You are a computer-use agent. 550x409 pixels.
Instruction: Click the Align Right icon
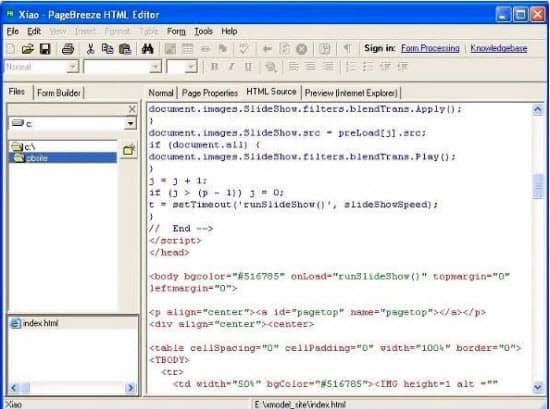(328, 67)
